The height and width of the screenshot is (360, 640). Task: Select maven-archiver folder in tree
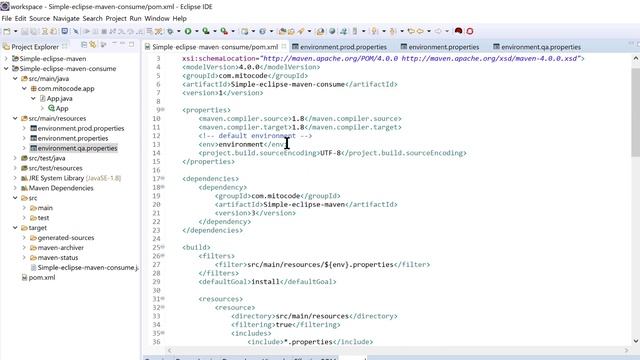(60, 248)
